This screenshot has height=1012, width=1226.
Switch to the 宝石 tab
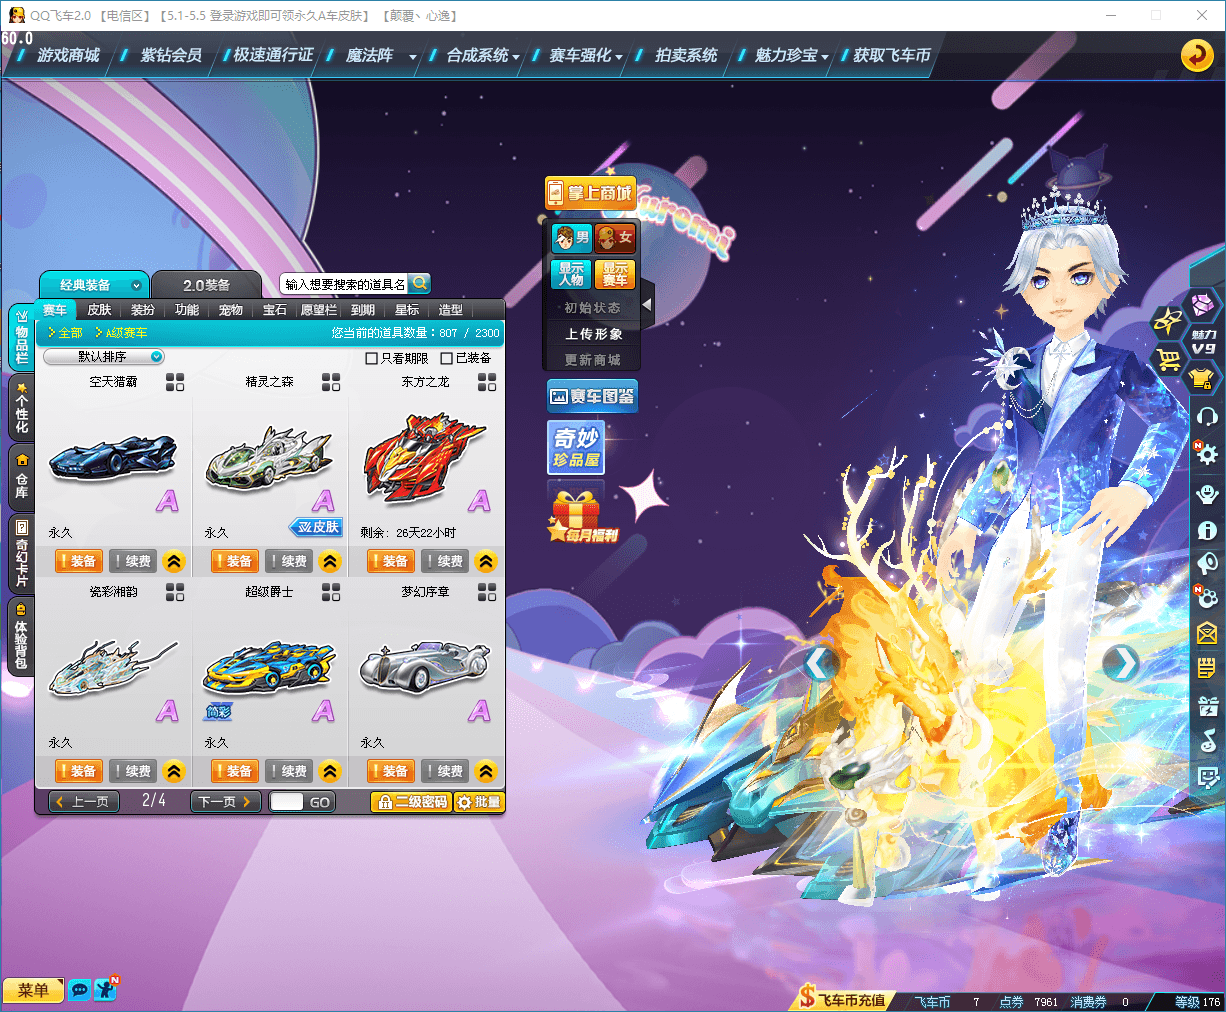(x=275, y=310)
